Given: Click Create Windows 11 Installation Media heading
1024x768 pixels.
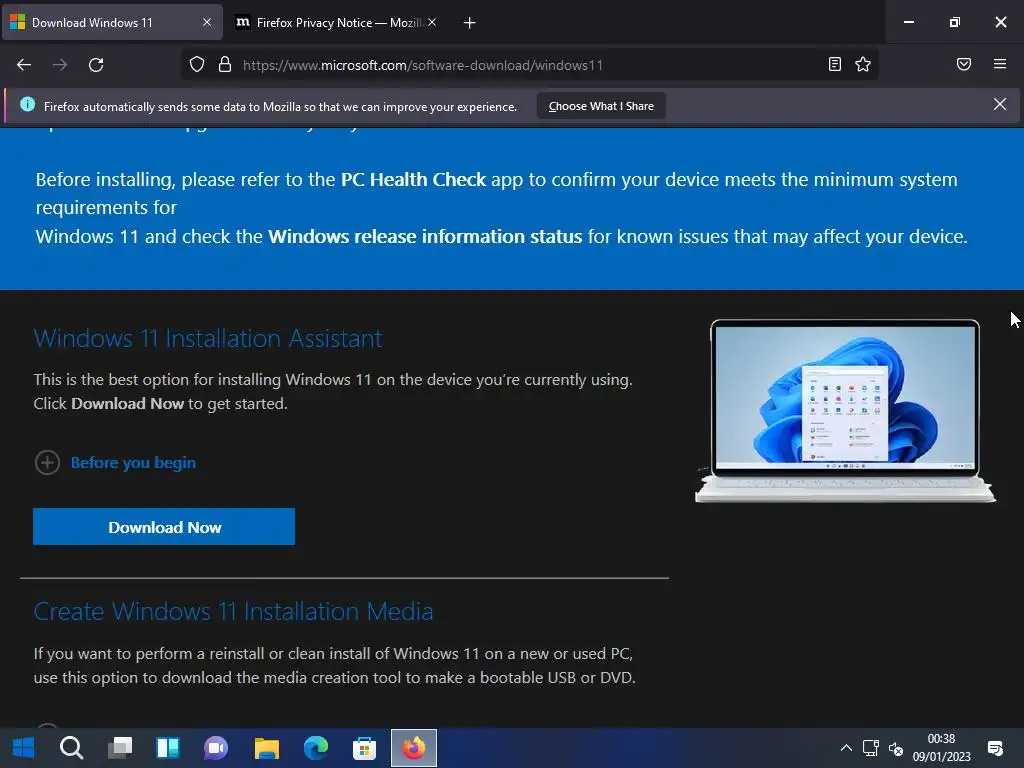Looking at the screenshot, I should (x=233, y=611).
